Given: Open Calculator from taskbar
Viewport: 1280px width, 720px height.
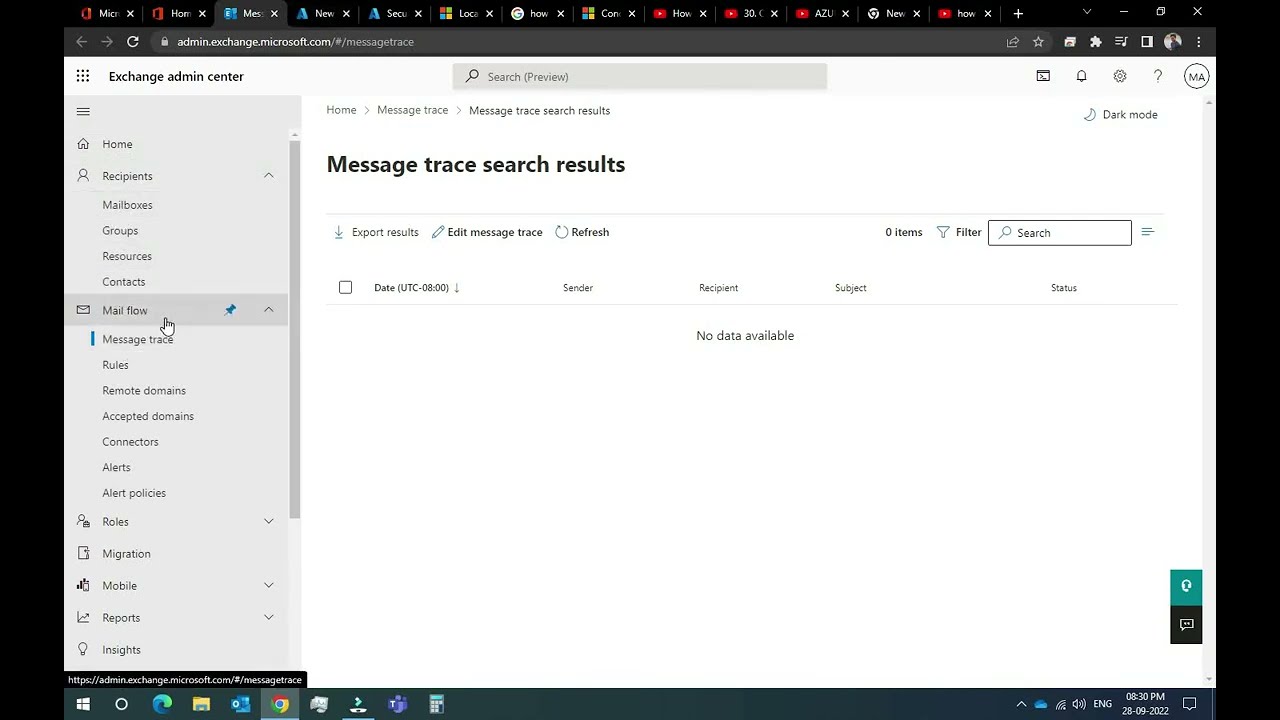Looking at the screenshot, I should tap(436, 704).
